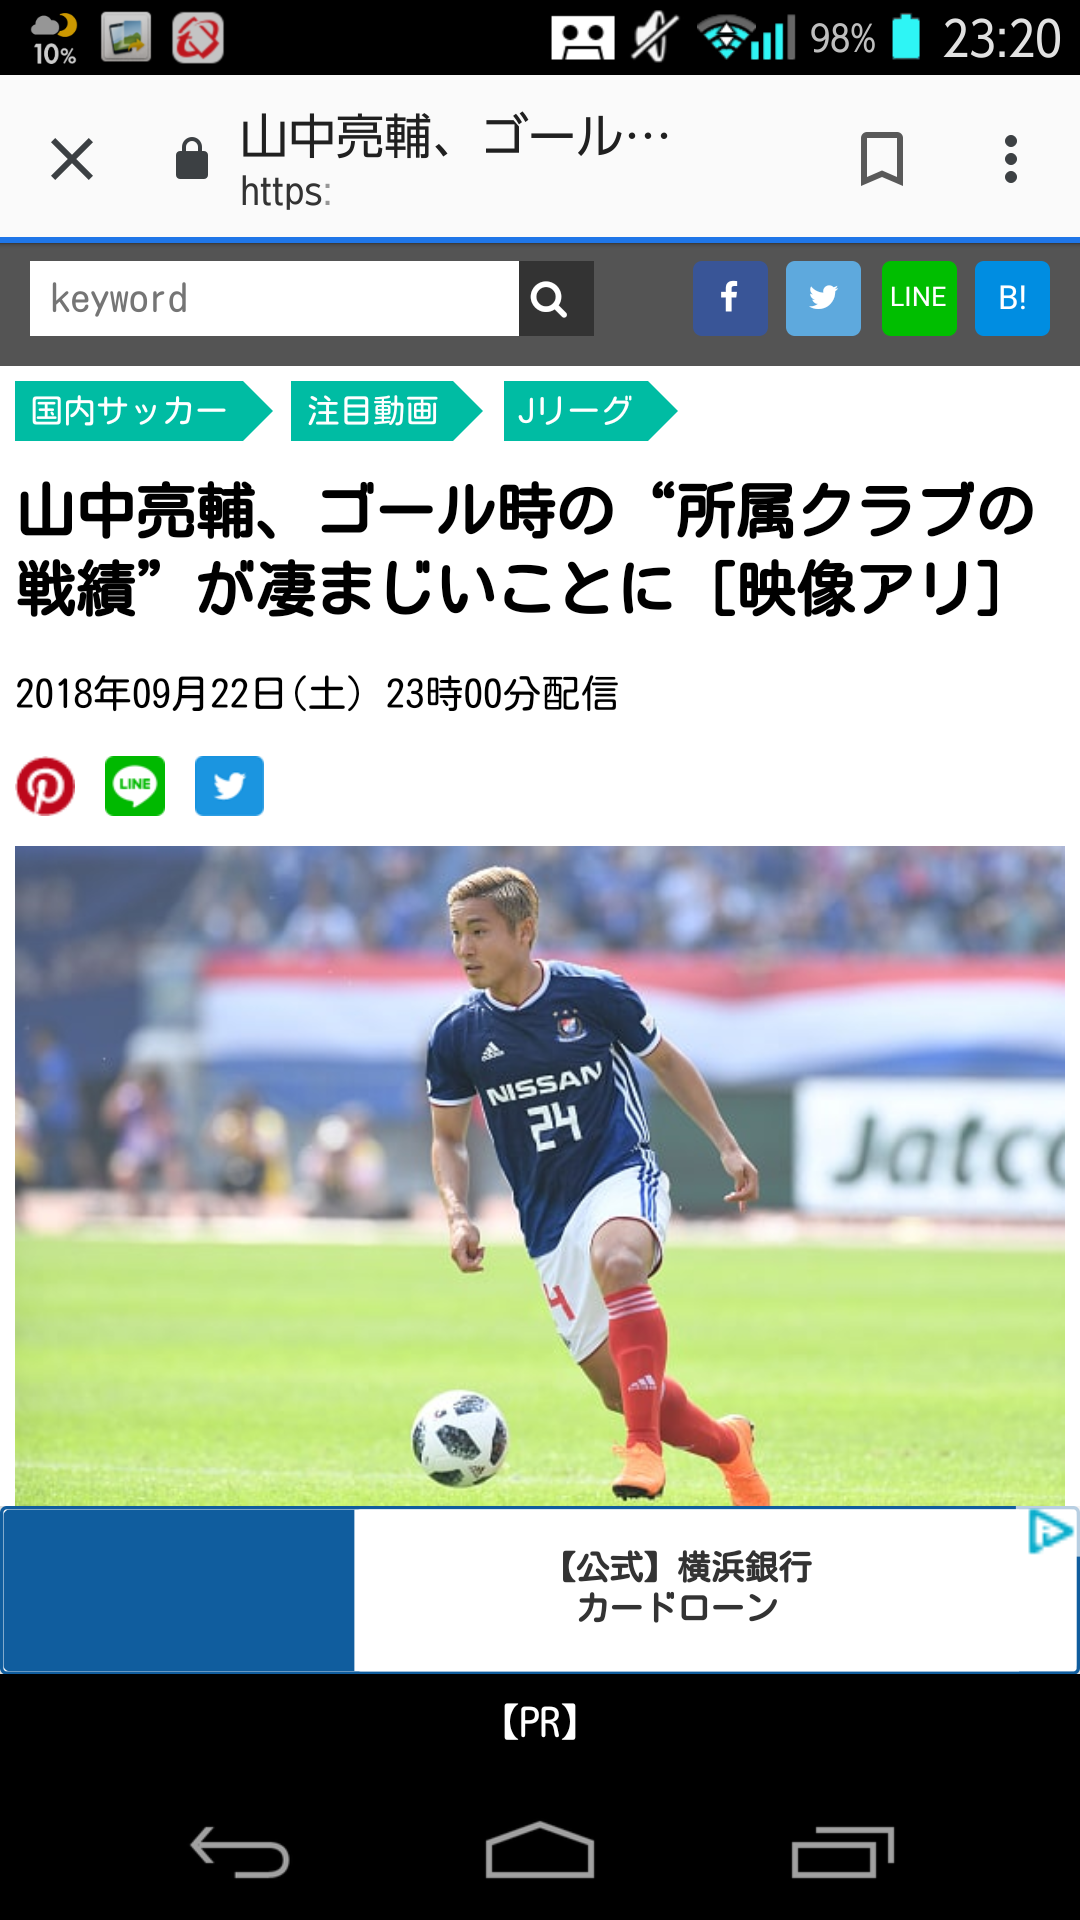Viewport: 1080px width, 1920px height.
Task: Tap the Hatena B! bookmark button
Action: (x=1012, y=298)
